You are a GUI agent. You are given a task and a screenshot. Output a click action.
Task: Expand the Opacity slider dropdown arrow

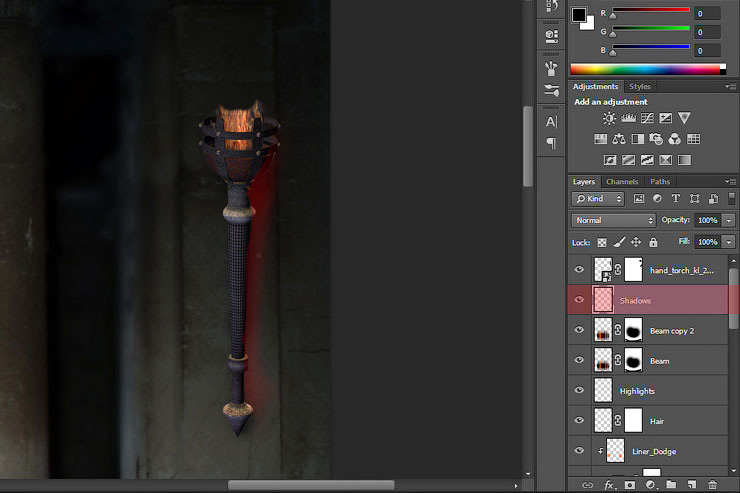click(x=729, y=220)
